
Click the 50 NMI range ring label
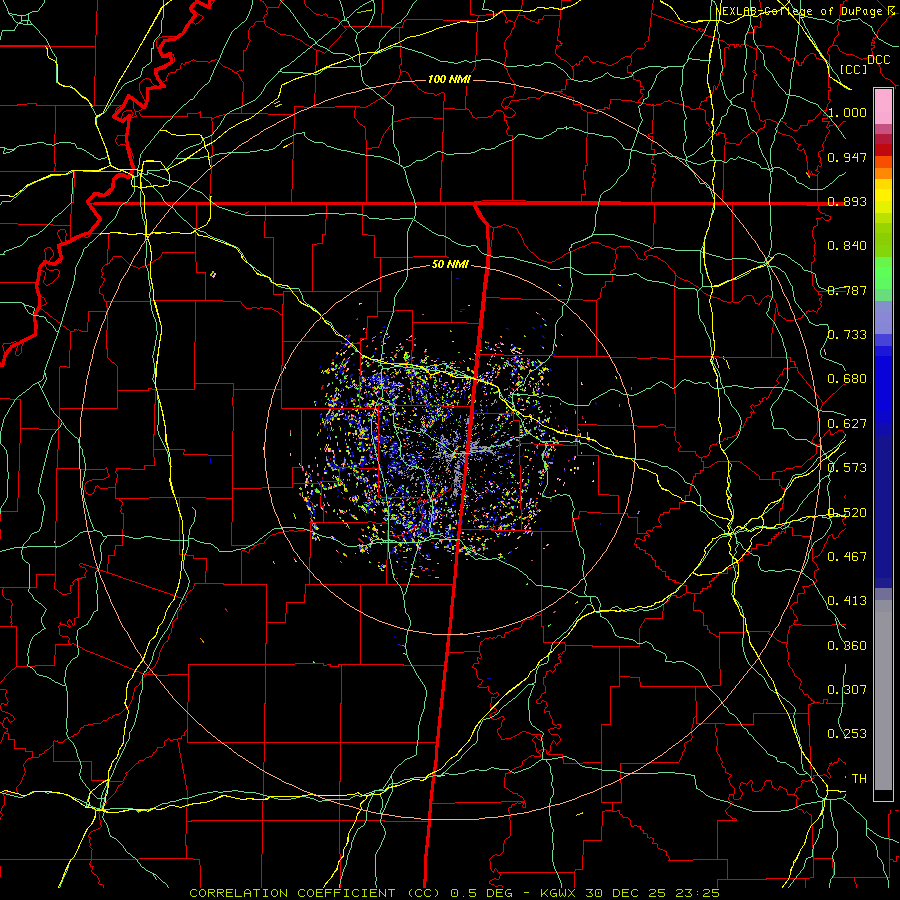450,265
